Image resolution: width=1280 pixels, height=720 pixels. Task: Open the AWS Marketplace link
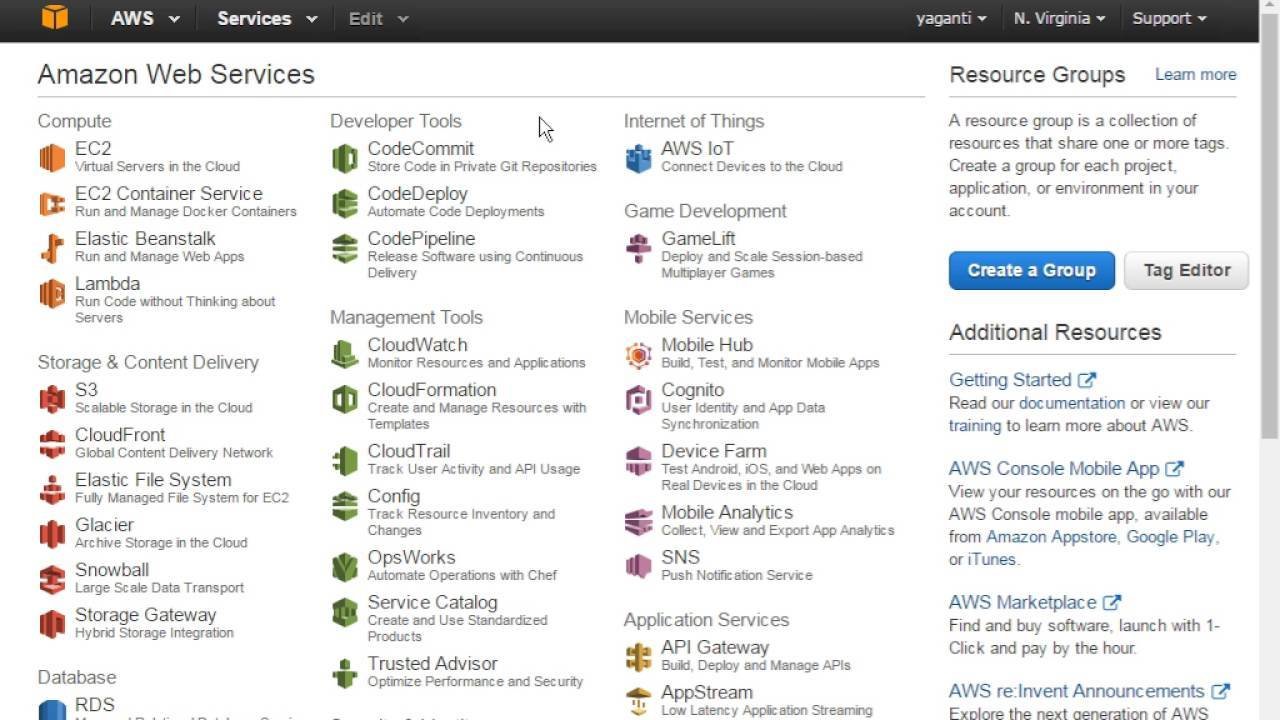(x=1035, y=603)
